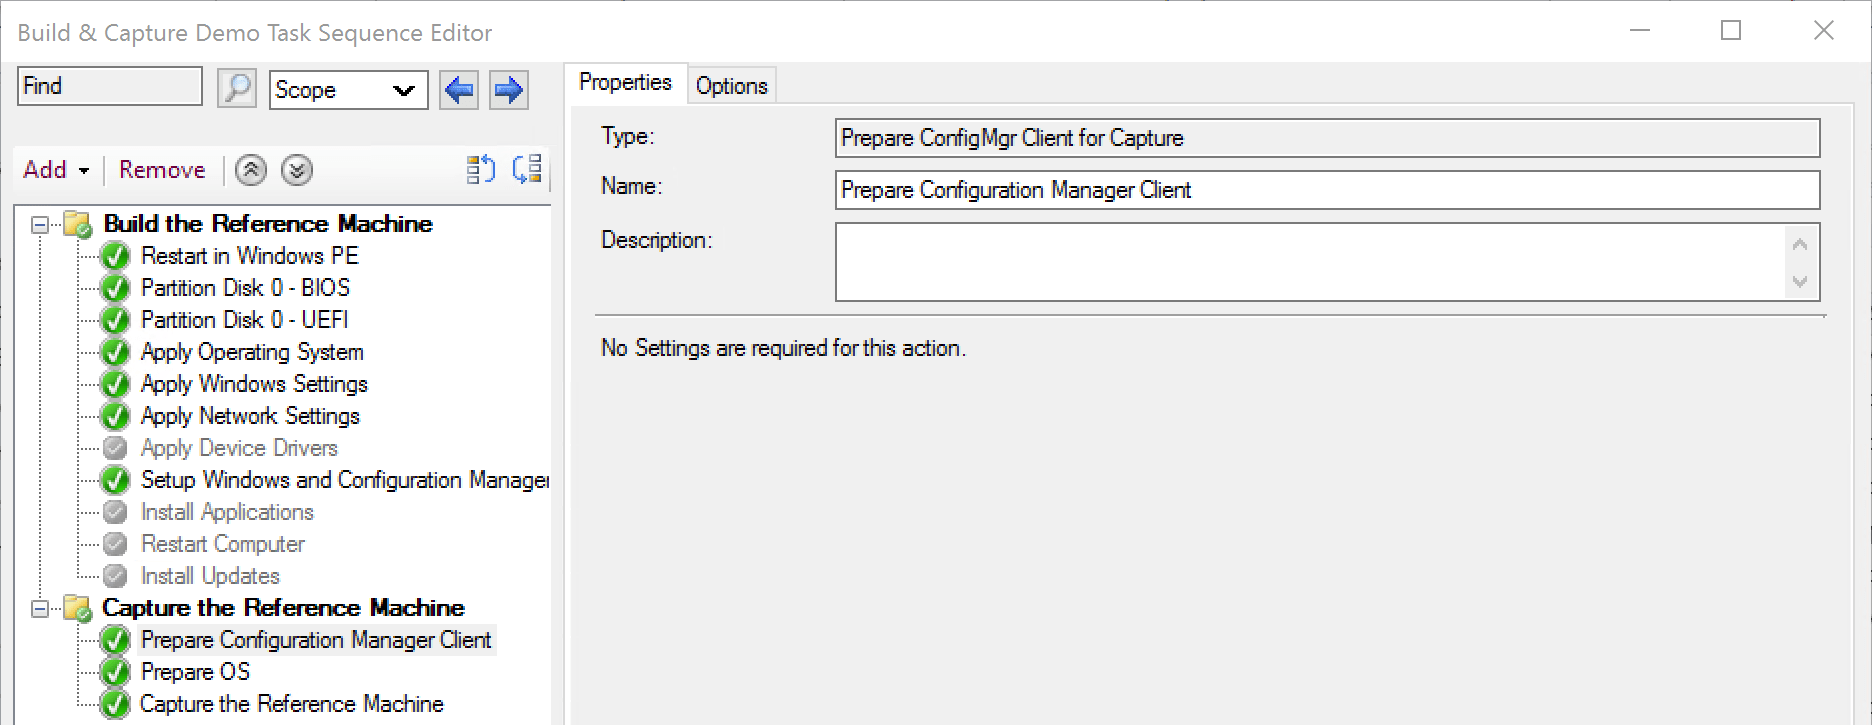The image size is (1872, 725).
Task: Click the Remove button
Action: pos(161,170)
